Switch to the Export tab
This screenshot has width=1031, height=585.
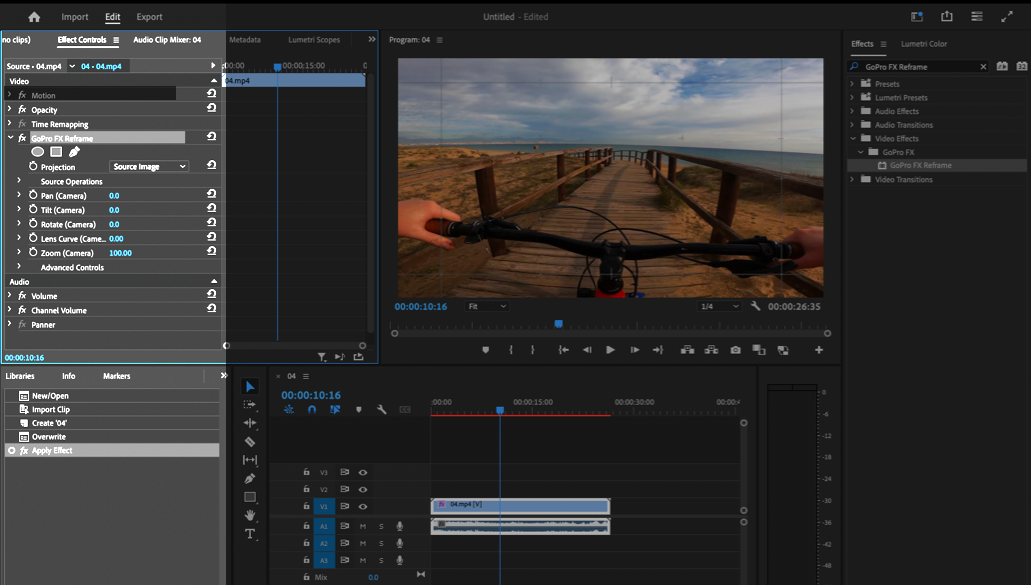coord(149,17)
